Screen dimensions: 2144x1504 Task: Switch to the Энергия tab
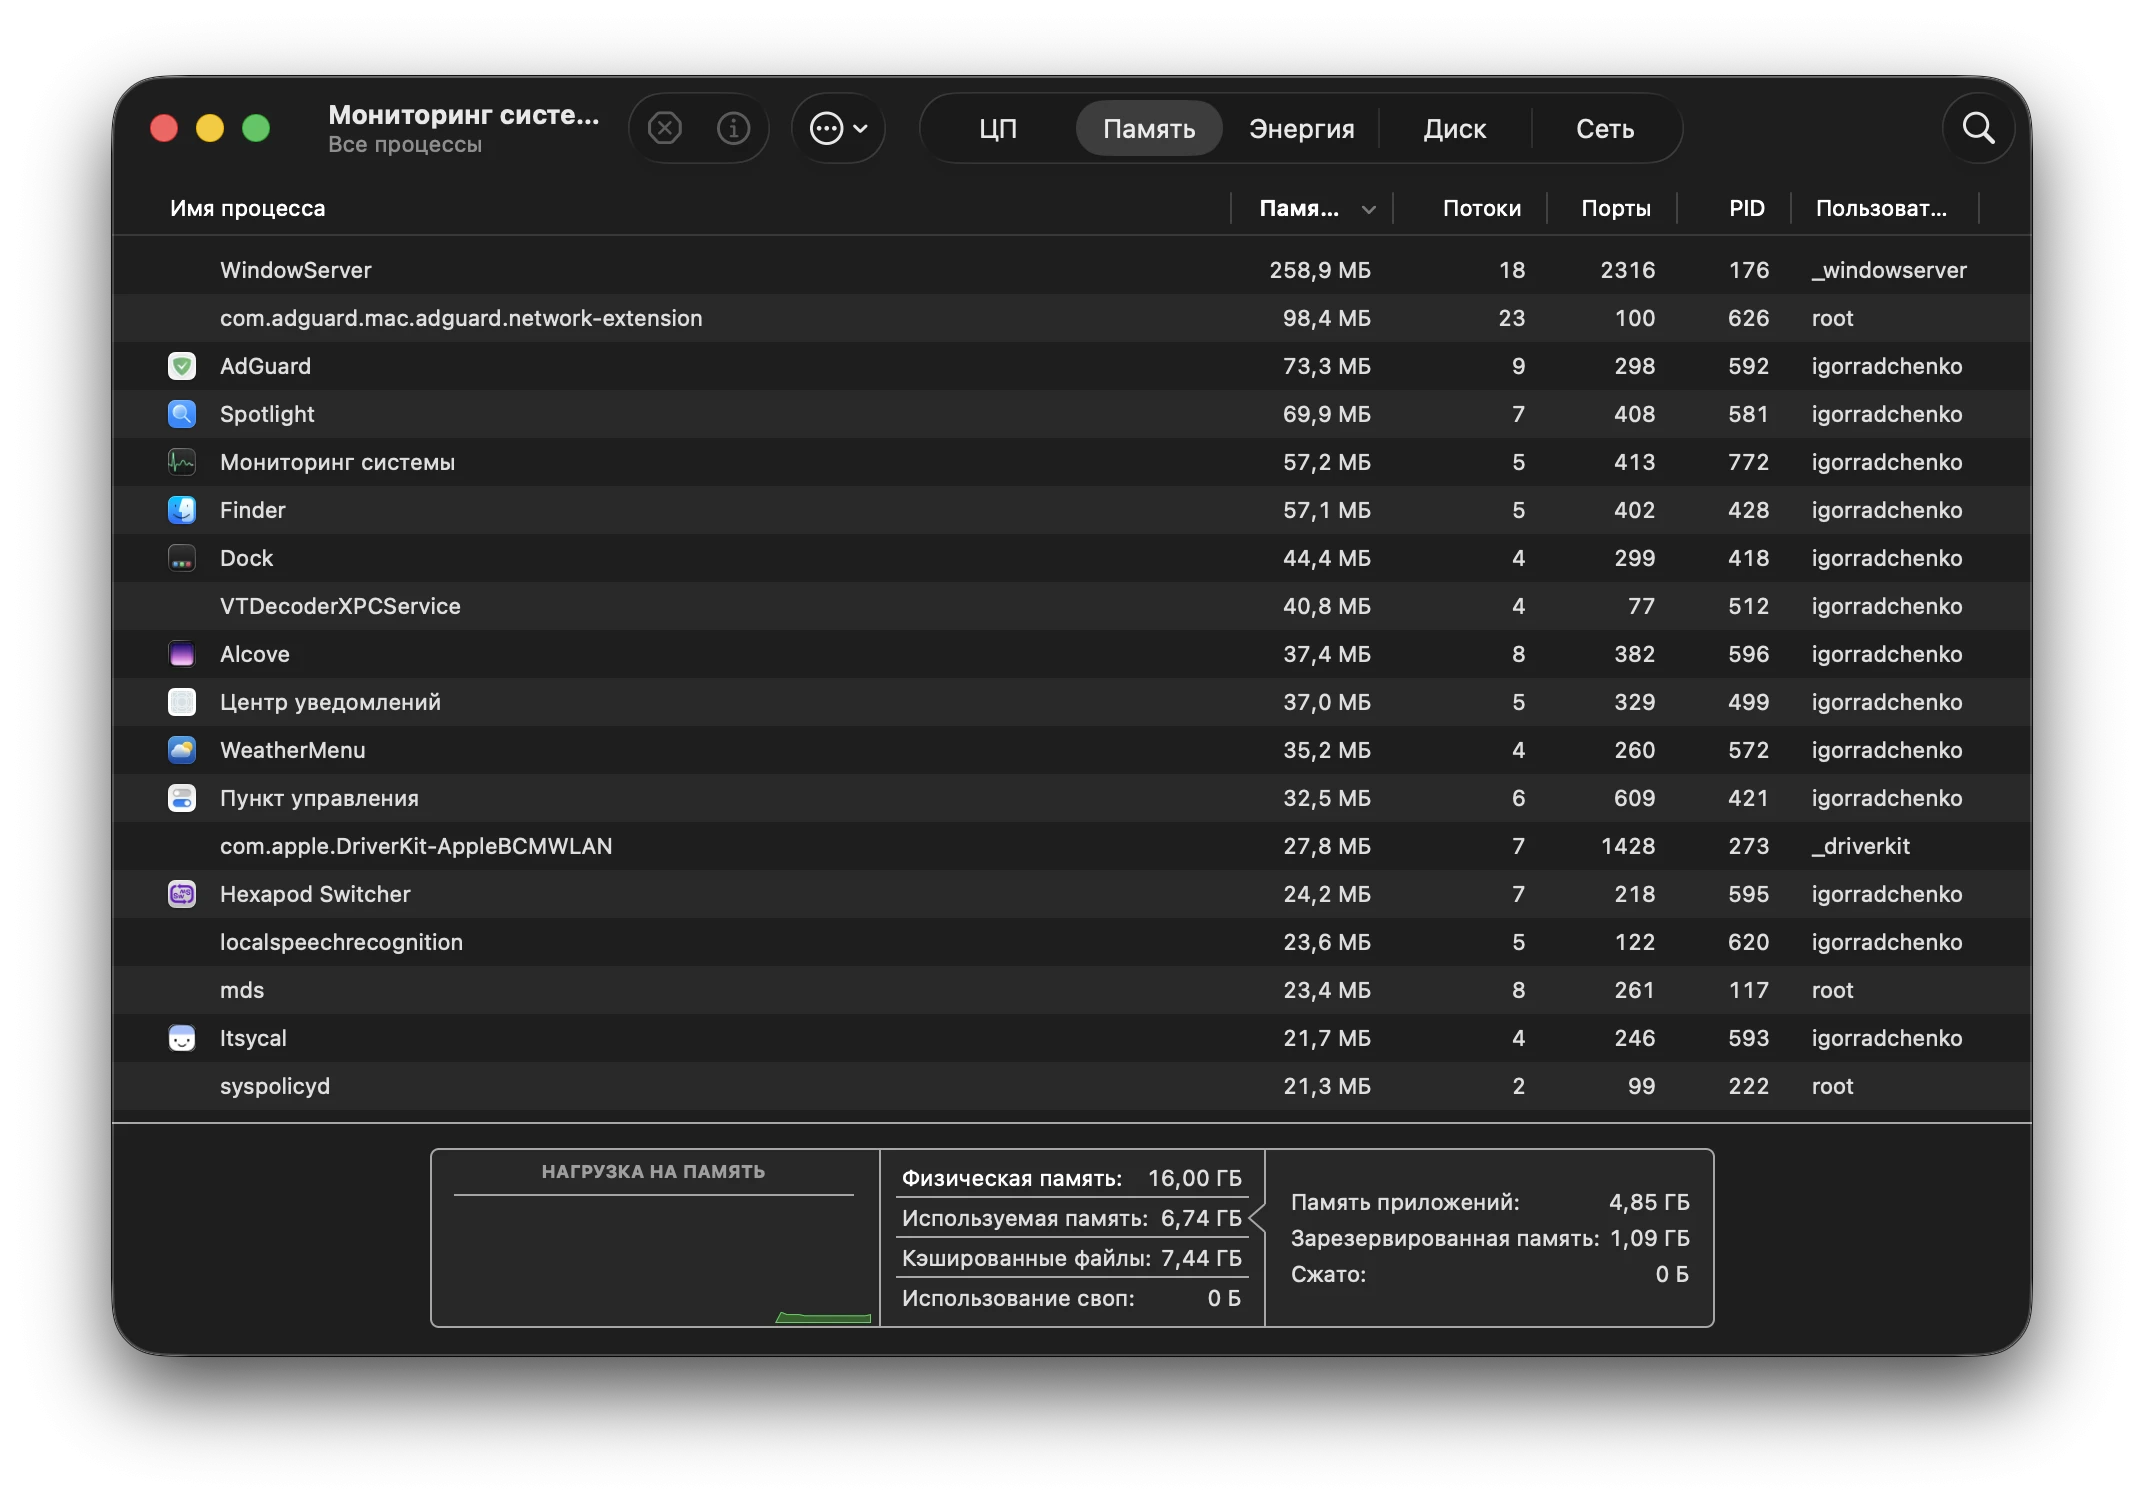coord(1301,129)
